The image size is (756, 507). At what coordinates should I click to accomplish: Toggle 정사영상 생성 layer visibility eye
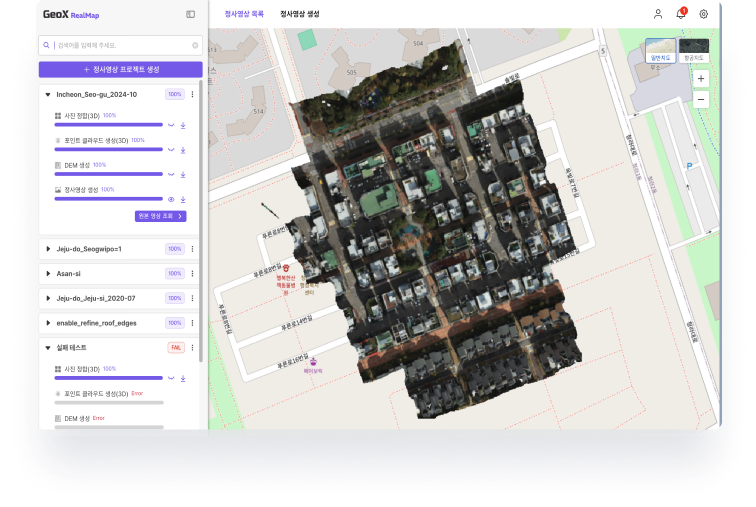coord(171,199)
